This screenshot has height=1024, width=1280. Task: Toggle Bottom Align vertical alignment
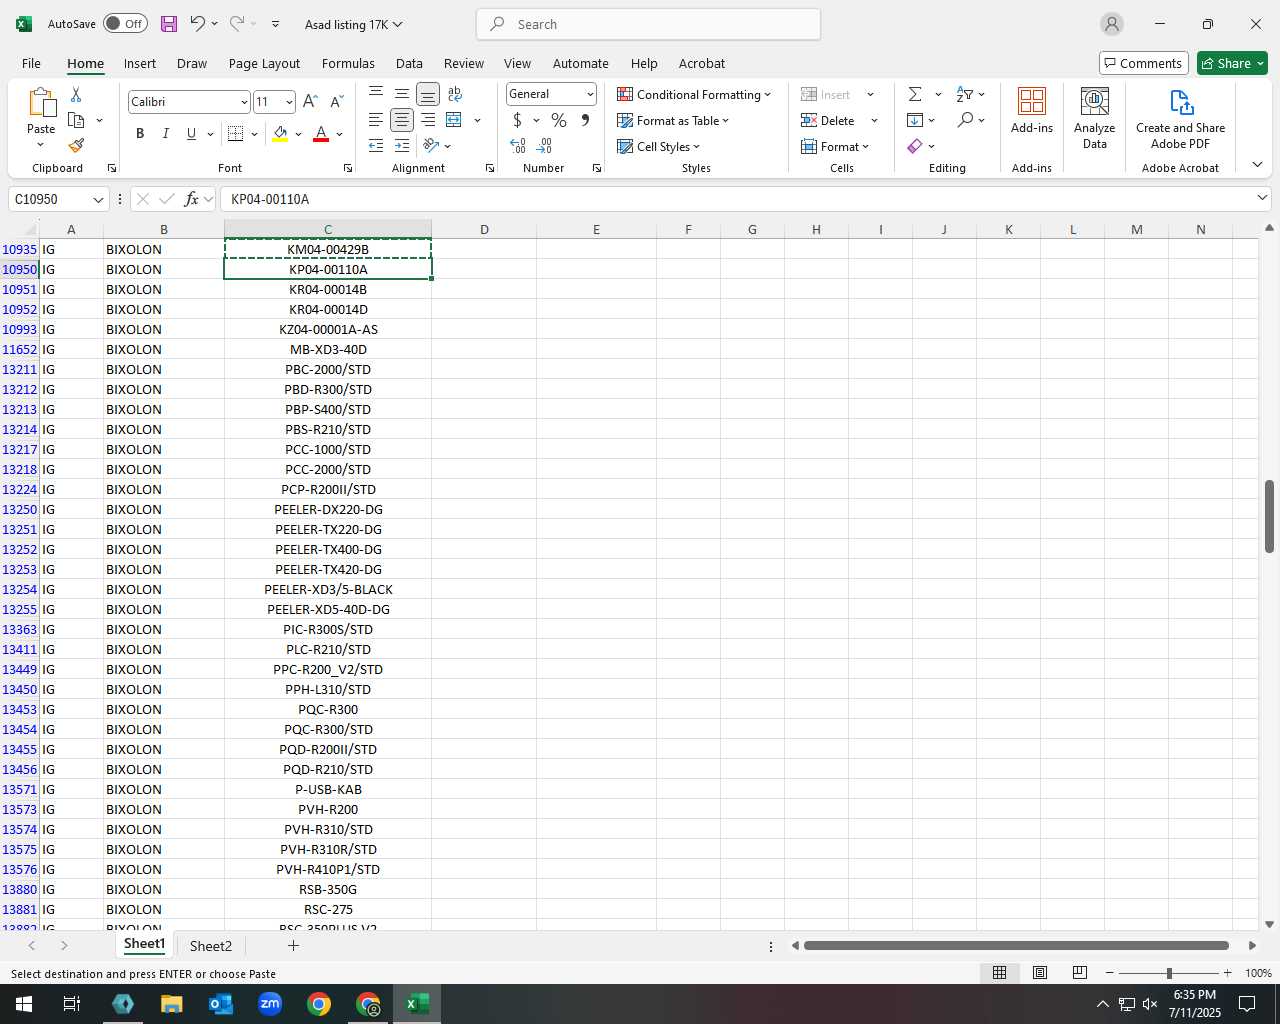(428, 94)
